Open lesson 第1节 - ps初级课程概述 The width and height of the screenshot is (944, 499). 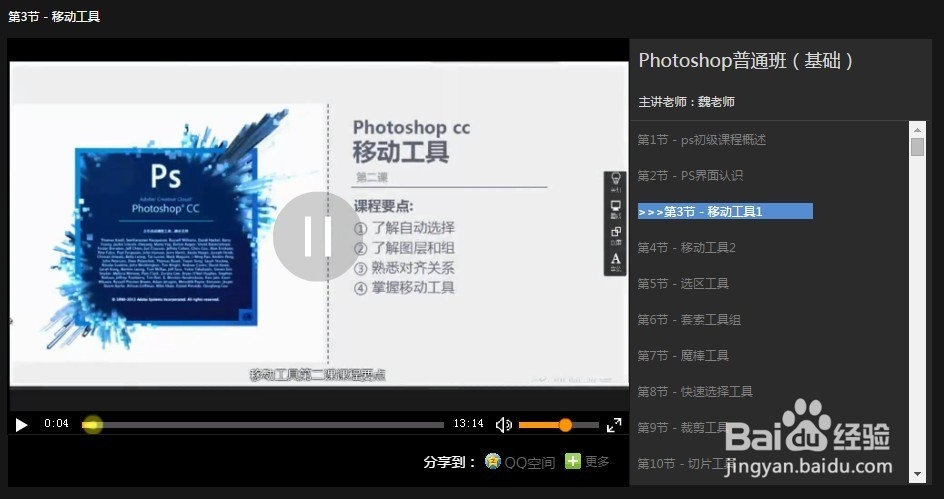point(701,140)
